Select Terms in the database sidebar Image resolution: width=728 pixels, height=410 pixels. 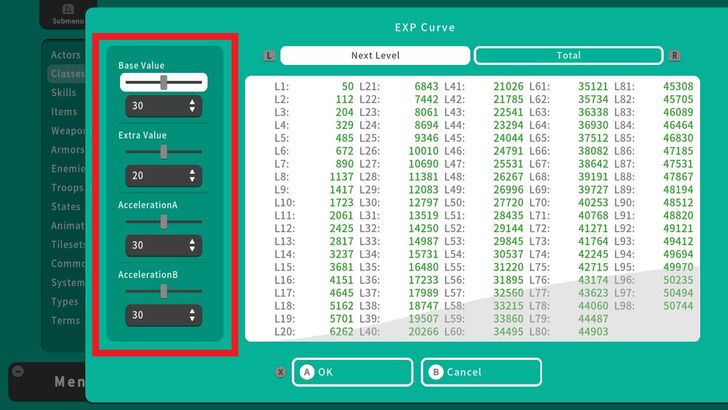click(x=65, y=321)
